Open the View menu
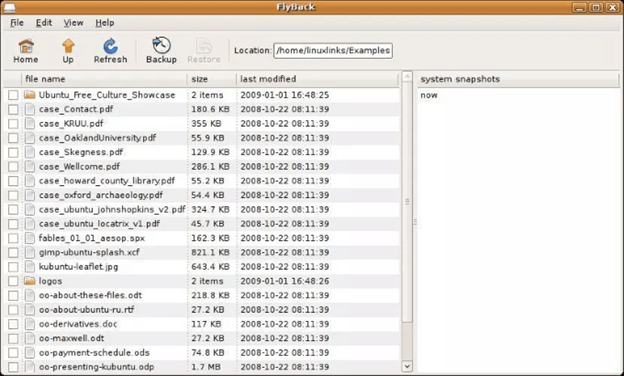Viewport: 624px width, 376px height. [x=73, y=23]
